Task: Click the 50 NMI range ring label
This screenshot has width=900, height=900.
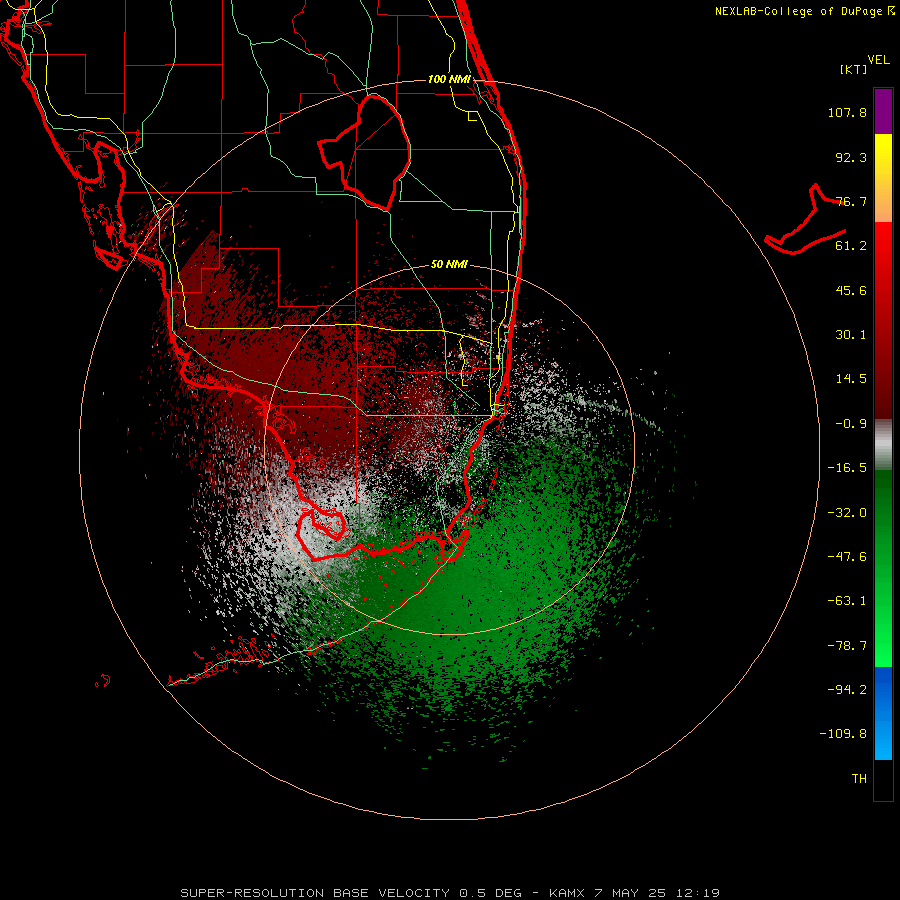Action: (x=449, y=265)
